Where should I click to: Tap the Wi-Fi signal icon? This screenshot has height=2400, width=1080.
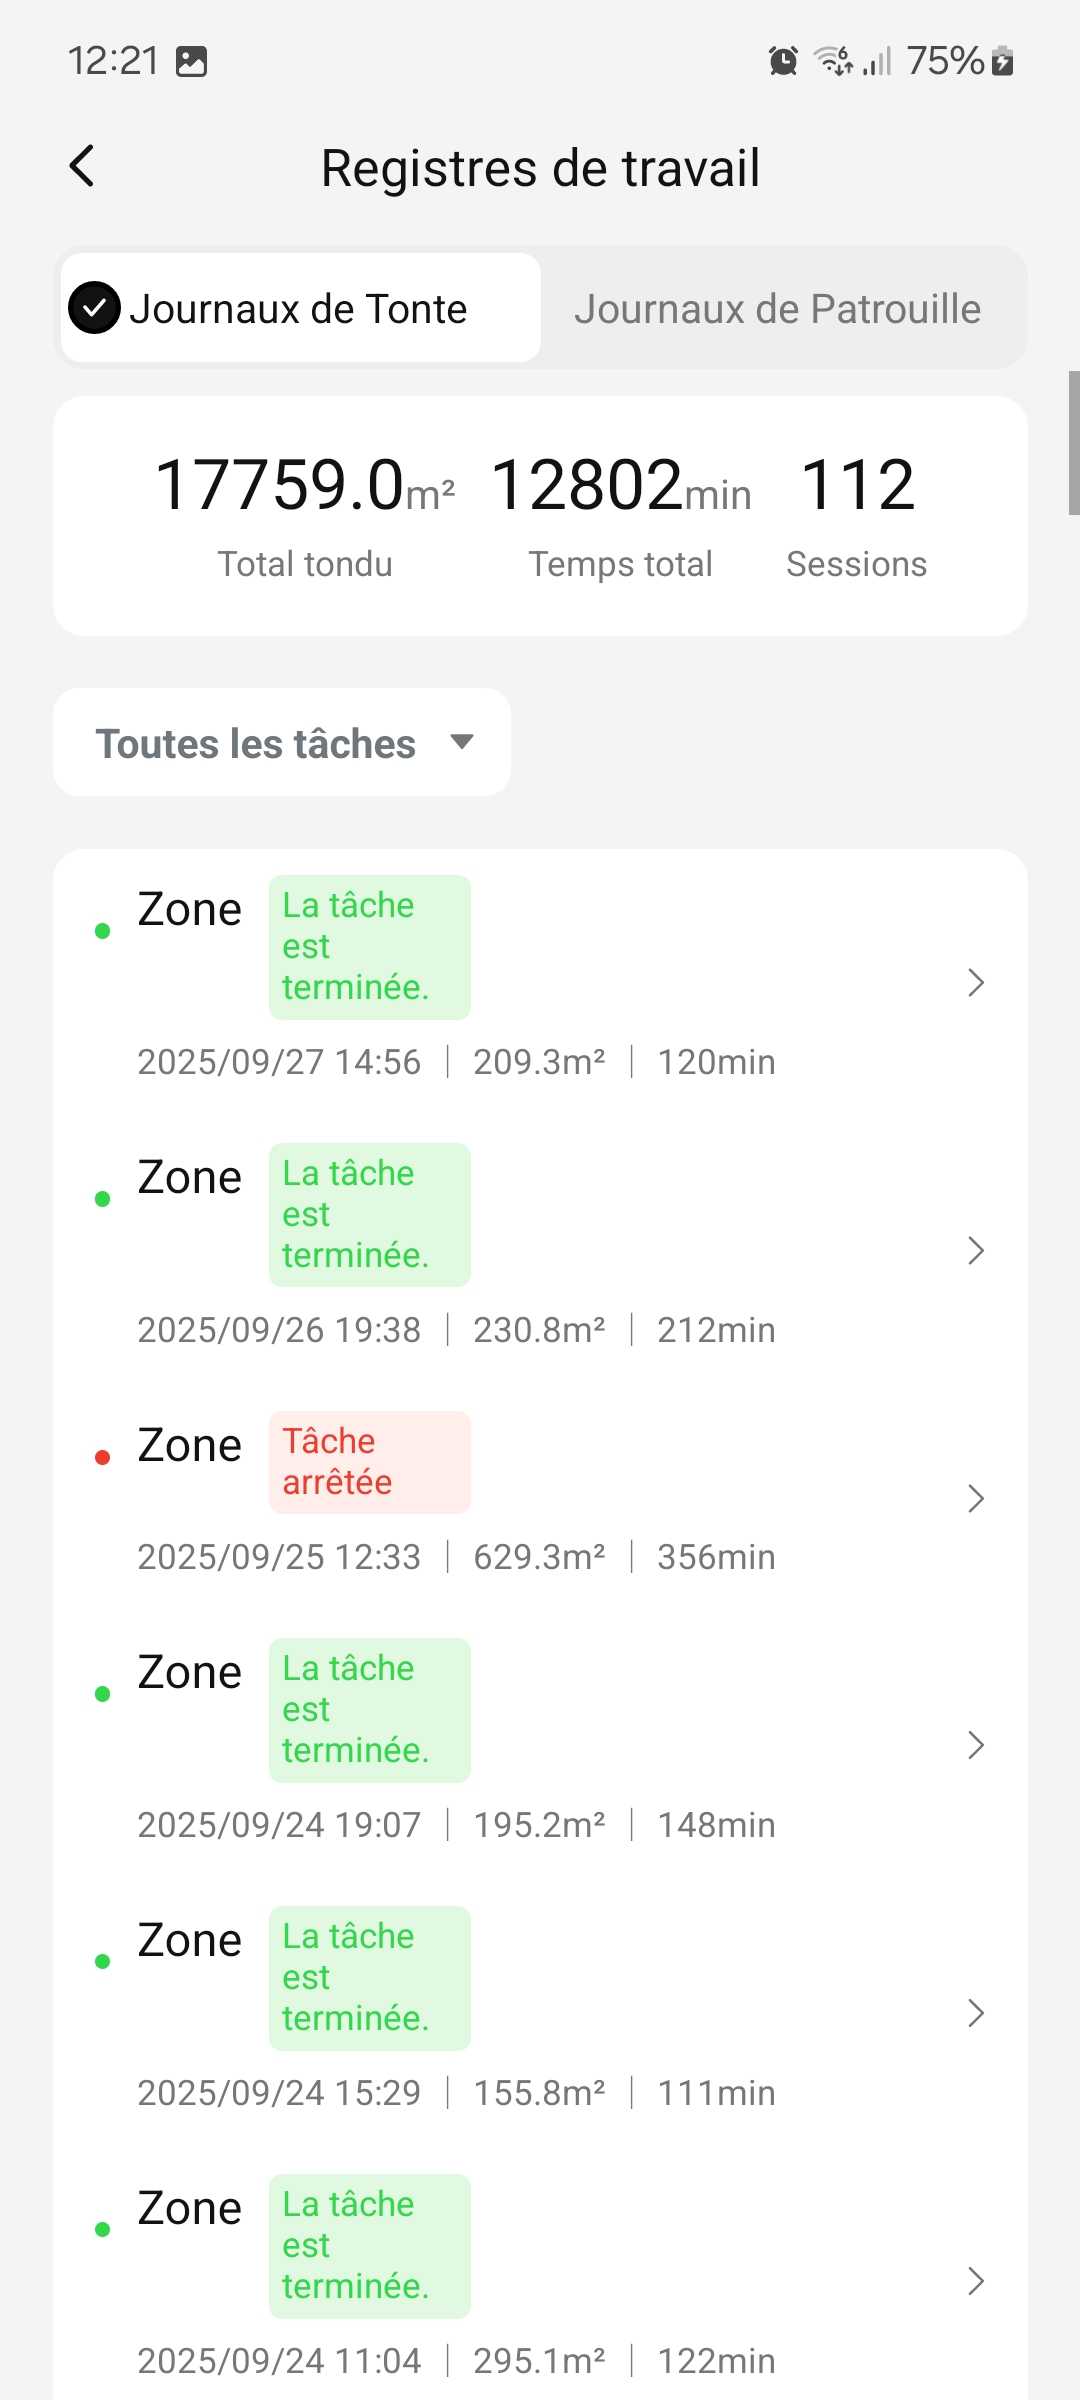[x=832, y=61]
